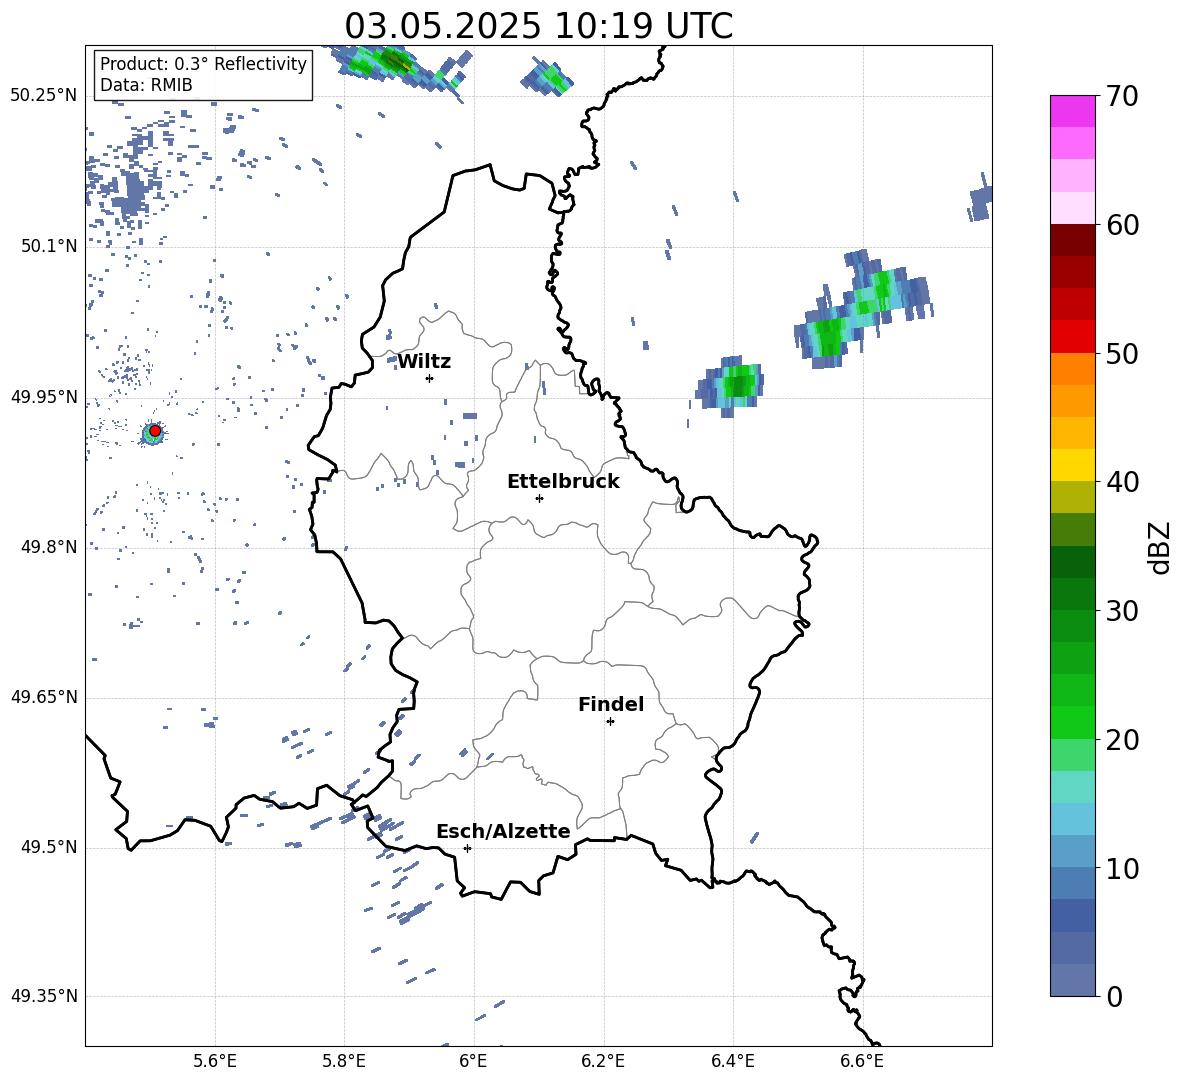Click the 30 tick on colorbar
The width and height of the screenshot is (1184, 1081).
1121,611
